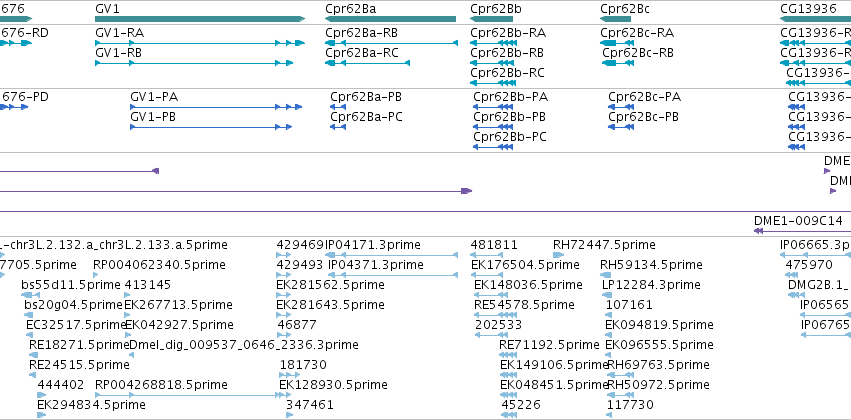Click the RH50972.5prime EST label
851x420 pixels.
pyautogui.click(x=658, y=386)
